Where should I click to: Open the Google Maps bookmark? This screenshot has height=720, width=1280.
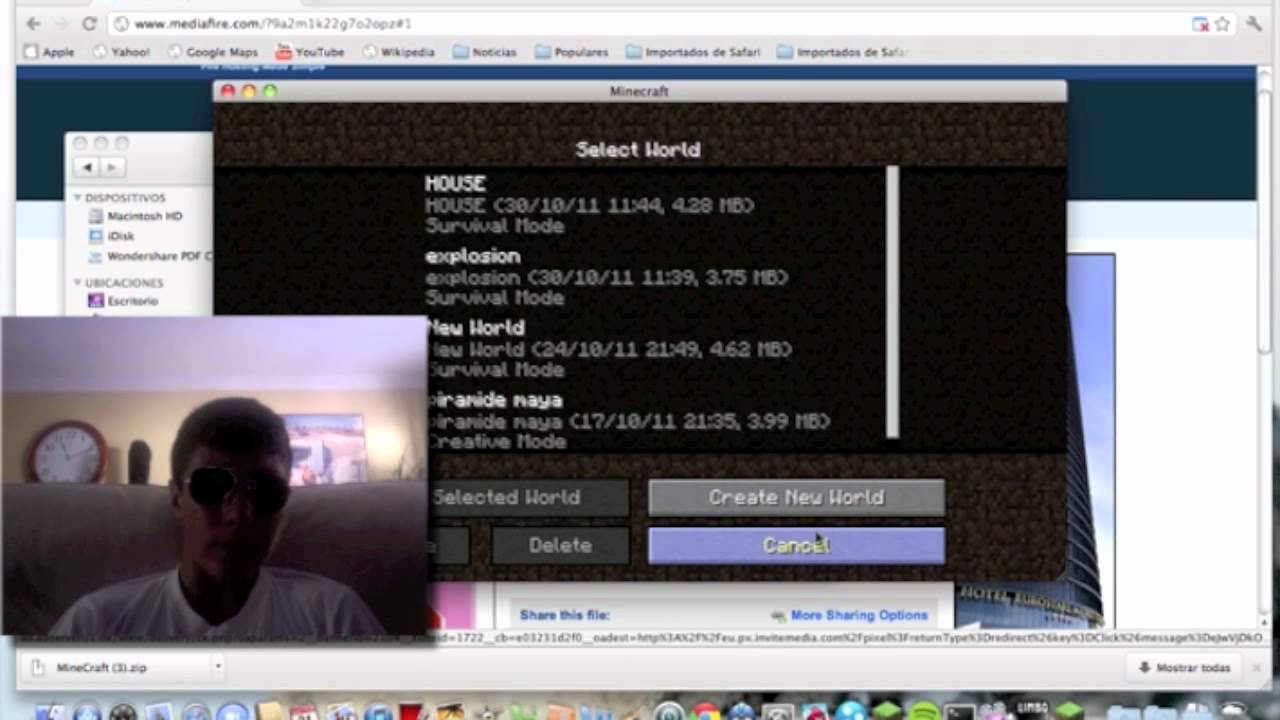[212, 52]
